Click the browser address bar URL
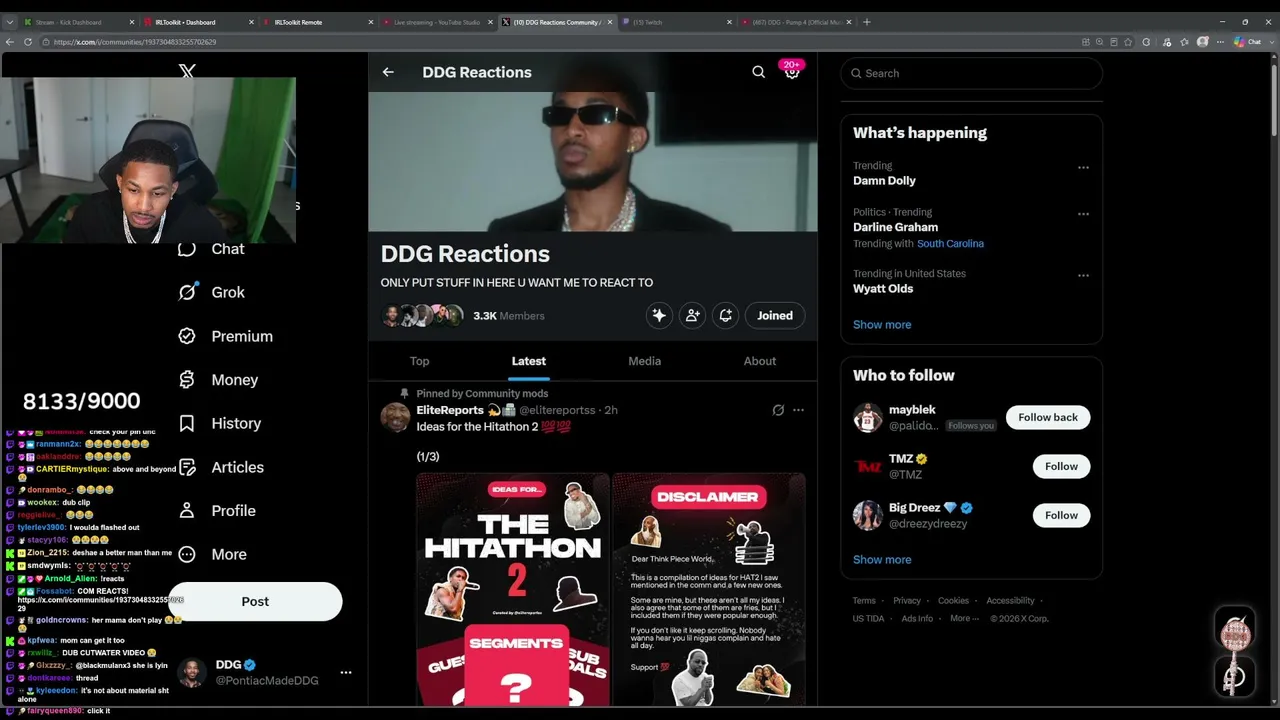 point(135,42)
